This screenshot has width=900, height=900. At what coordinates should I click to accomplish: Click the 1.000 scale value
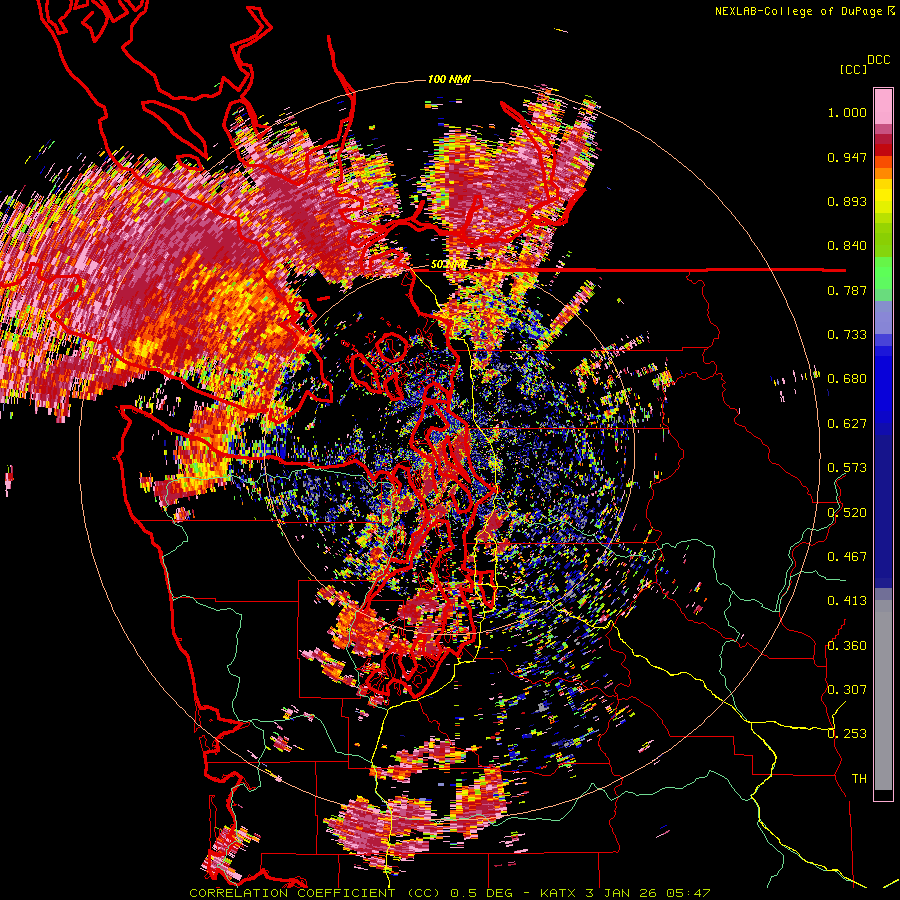pos(847,112)
